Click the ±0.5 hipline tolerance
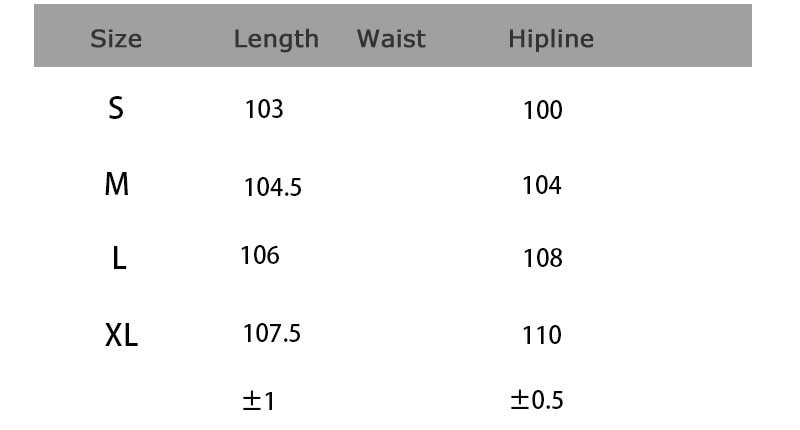Viewport: 800px width, 430px height. 537,401
